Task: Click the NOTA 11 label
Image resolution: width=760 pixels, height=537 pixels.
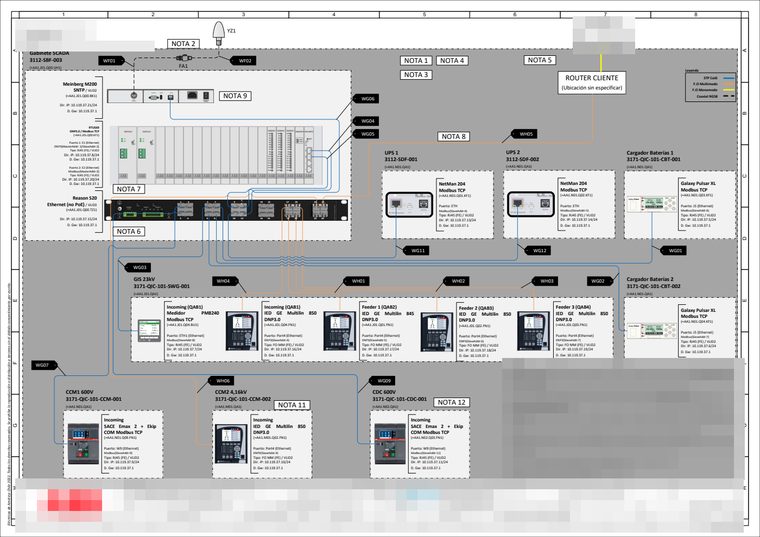Action: [292, 405]
